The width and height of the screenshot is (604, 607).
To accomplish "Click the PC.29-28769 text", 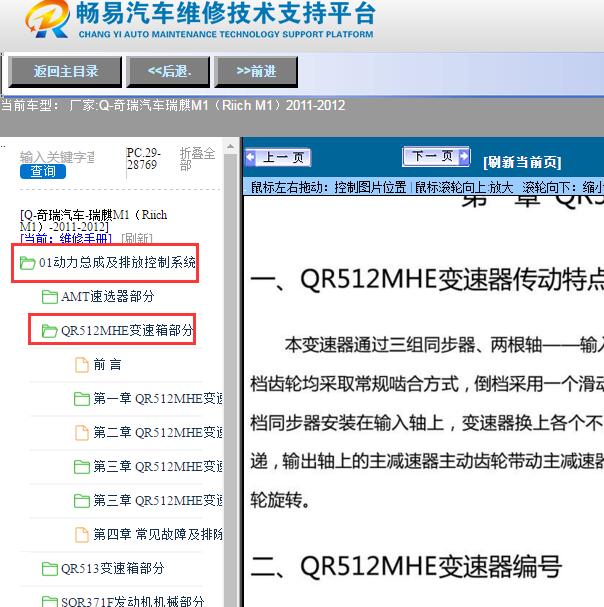I will click(x=144, y=159).
